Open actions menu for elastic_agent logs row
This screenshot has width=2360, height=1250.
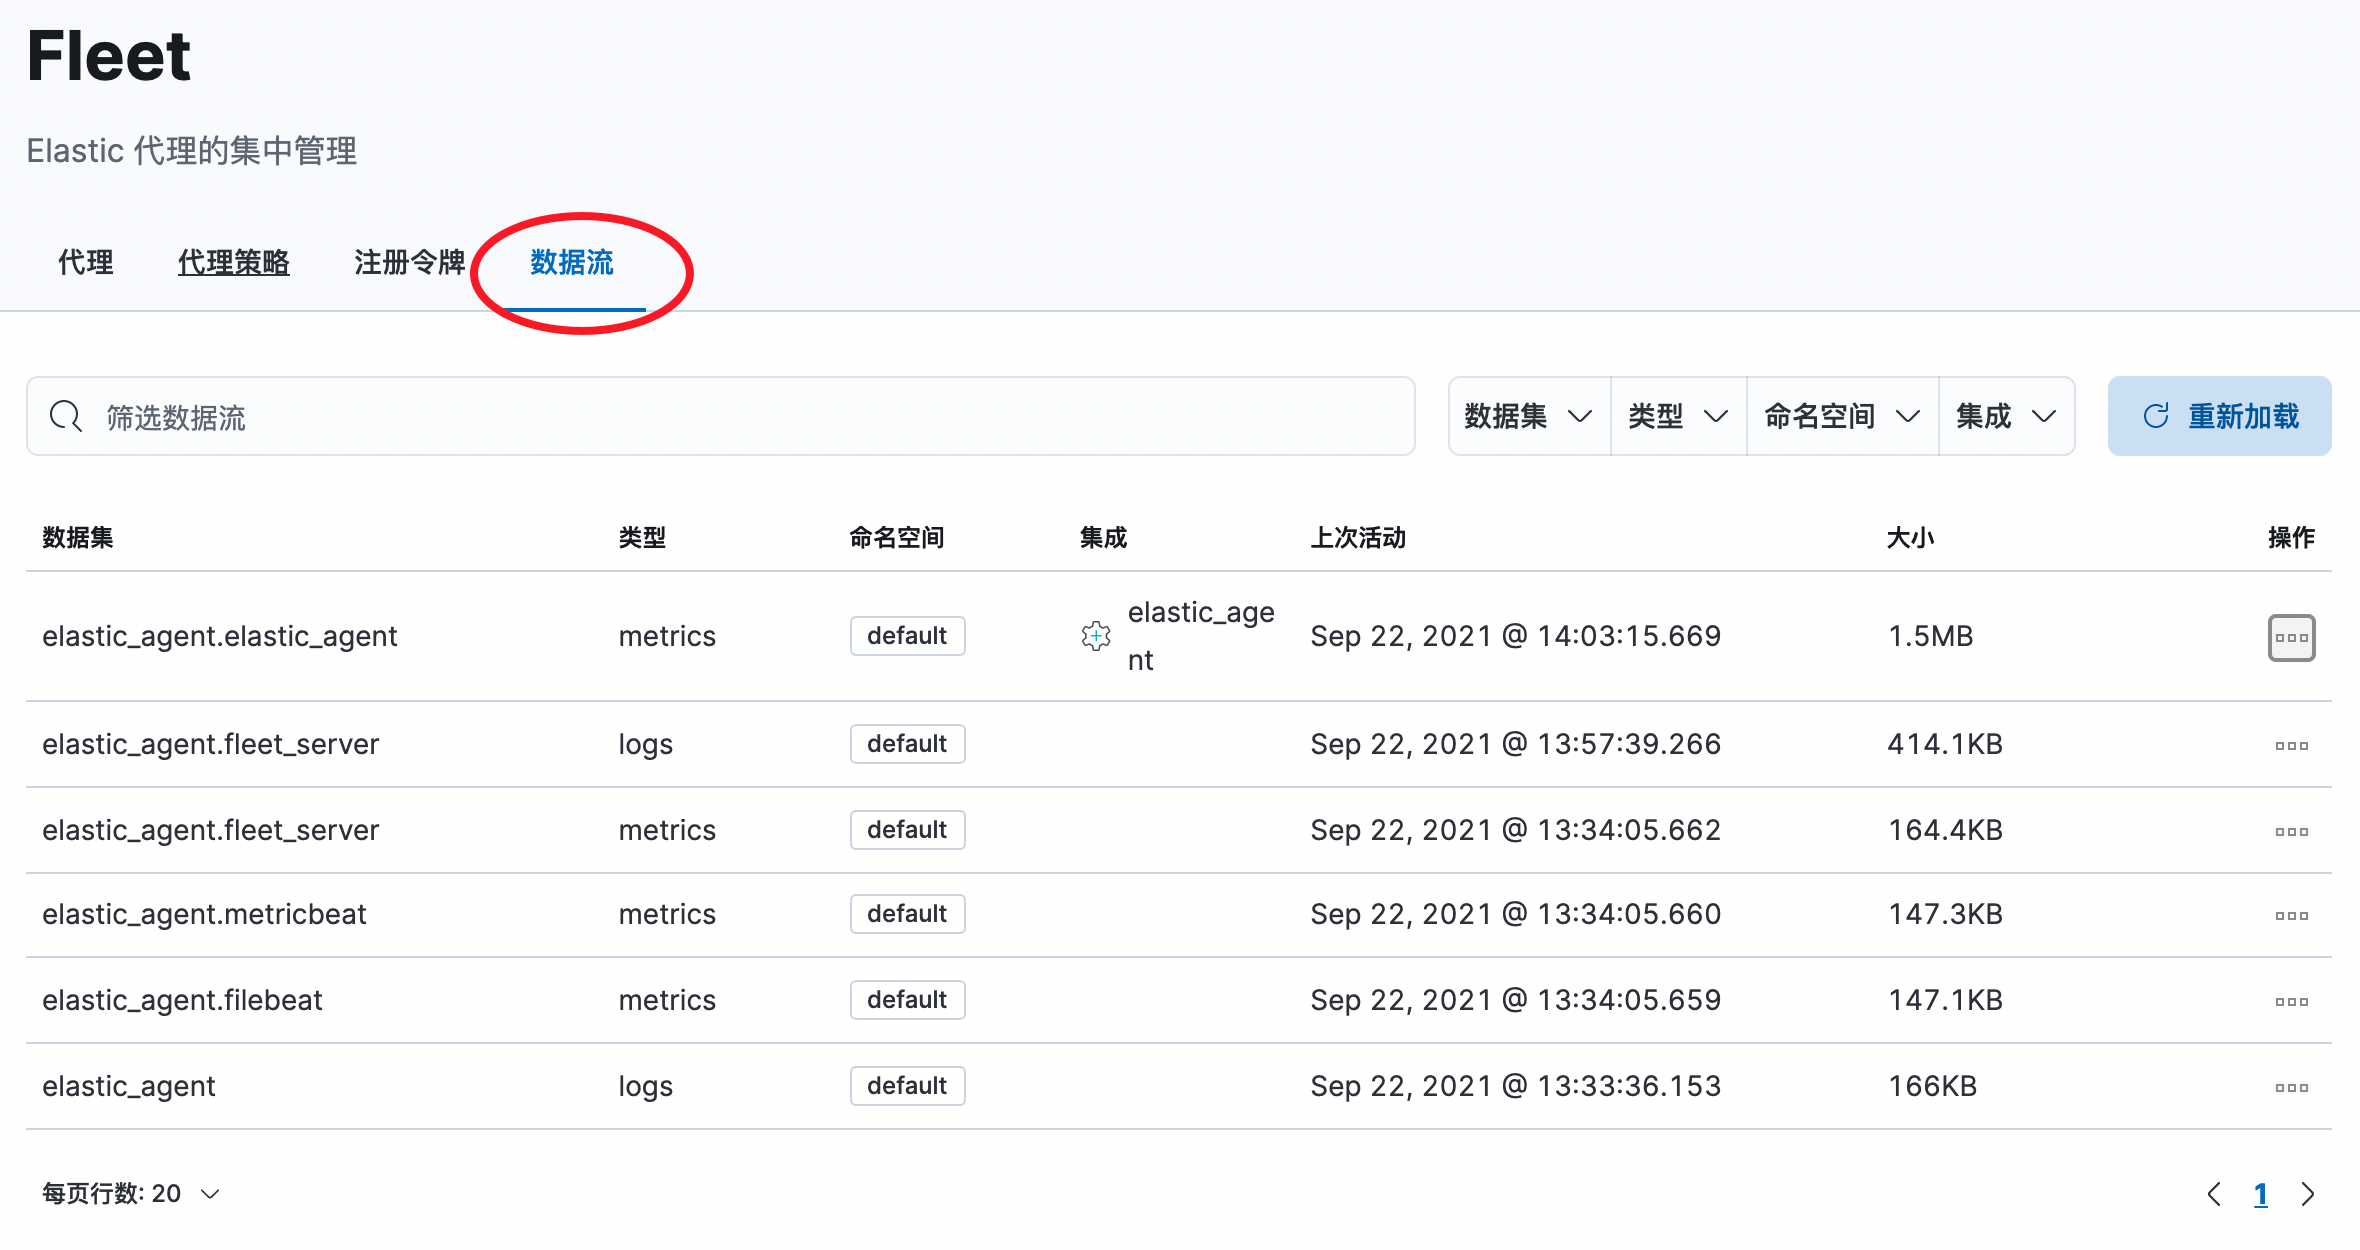[2291, 1087]
